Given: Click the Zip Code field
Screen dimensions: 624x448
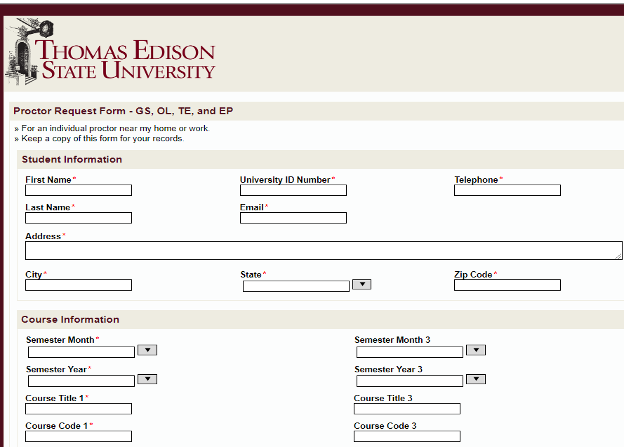Looking at the screenshot, I should pyautogui.click(x=507, y=285).
